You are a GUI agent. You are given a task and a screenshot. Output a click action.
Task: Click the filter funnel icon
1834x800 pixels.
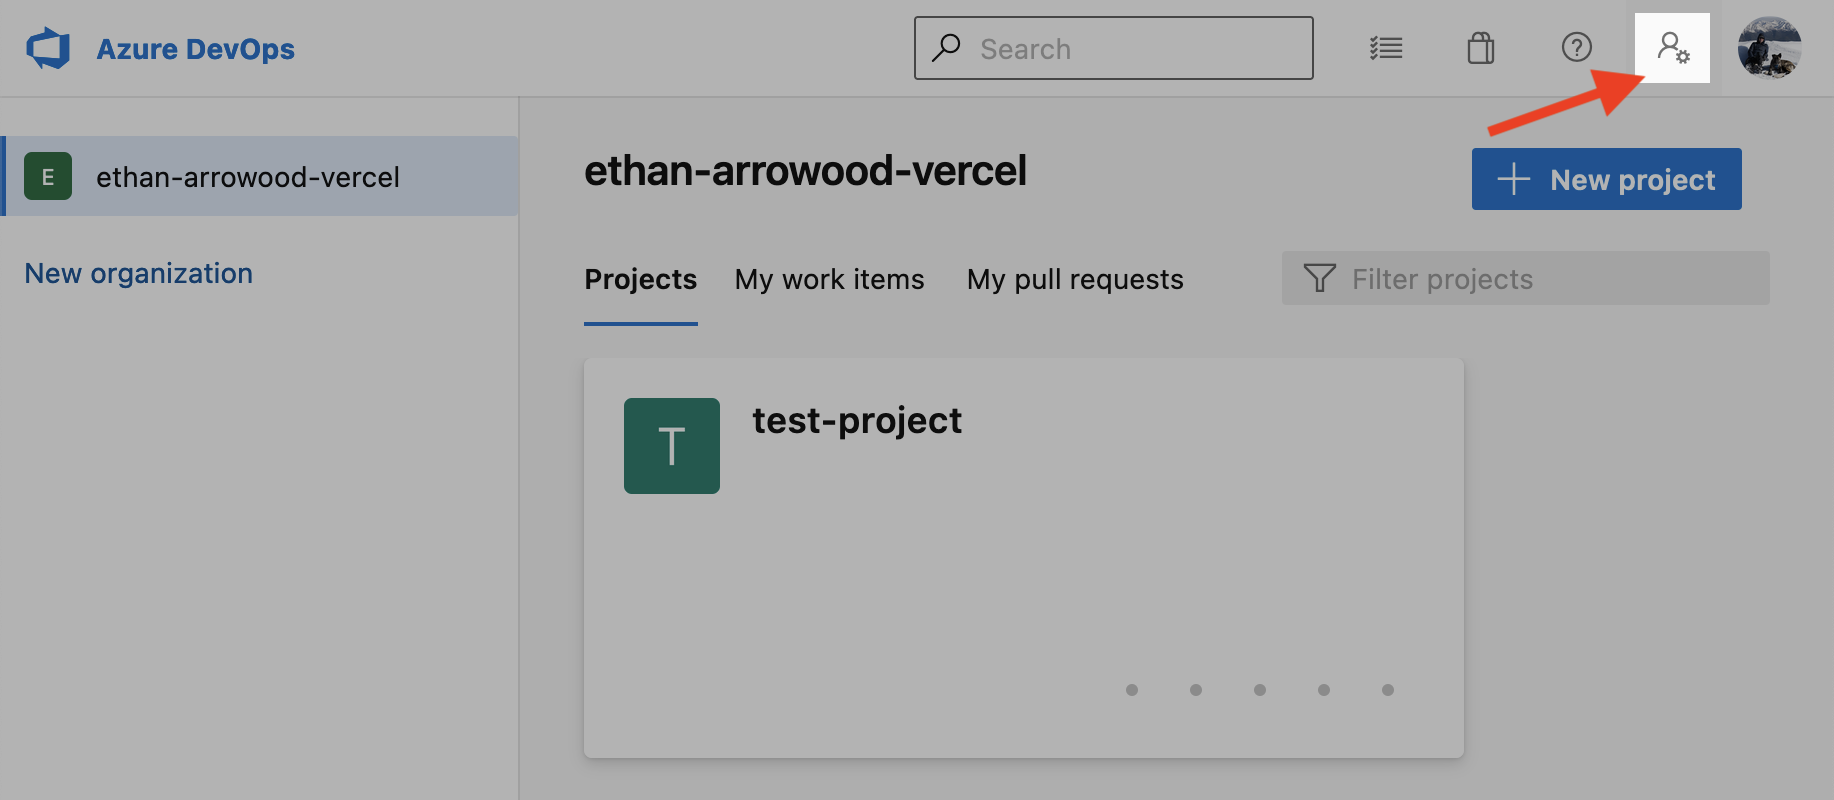click(x=1319, y=278)
